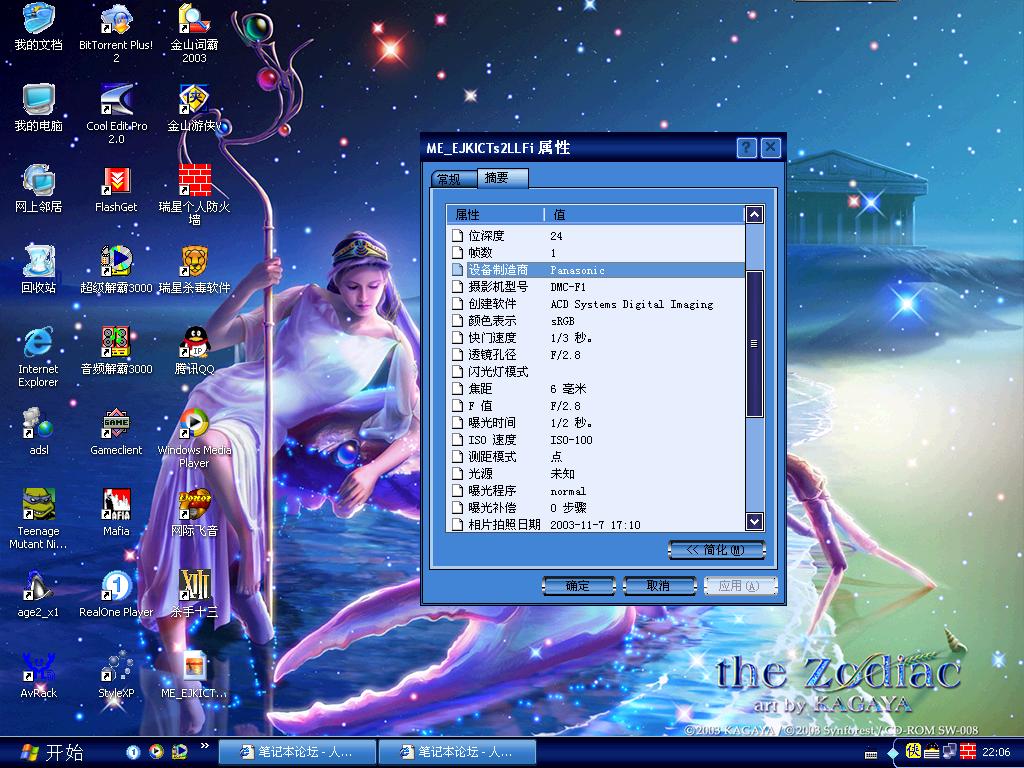Viewport: 1024px width, 768px height.
Task: Select the Mafia game shortcut
Action: click(x=116, y=506)
